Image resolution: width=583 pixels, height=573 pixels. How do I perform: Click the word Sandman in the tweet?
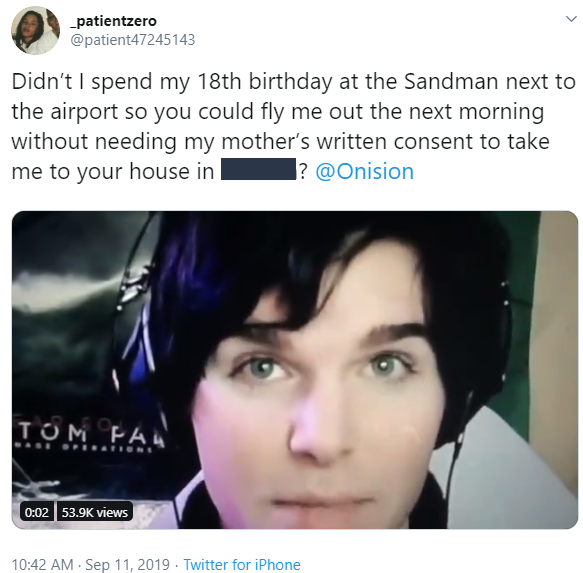point(451,81)
